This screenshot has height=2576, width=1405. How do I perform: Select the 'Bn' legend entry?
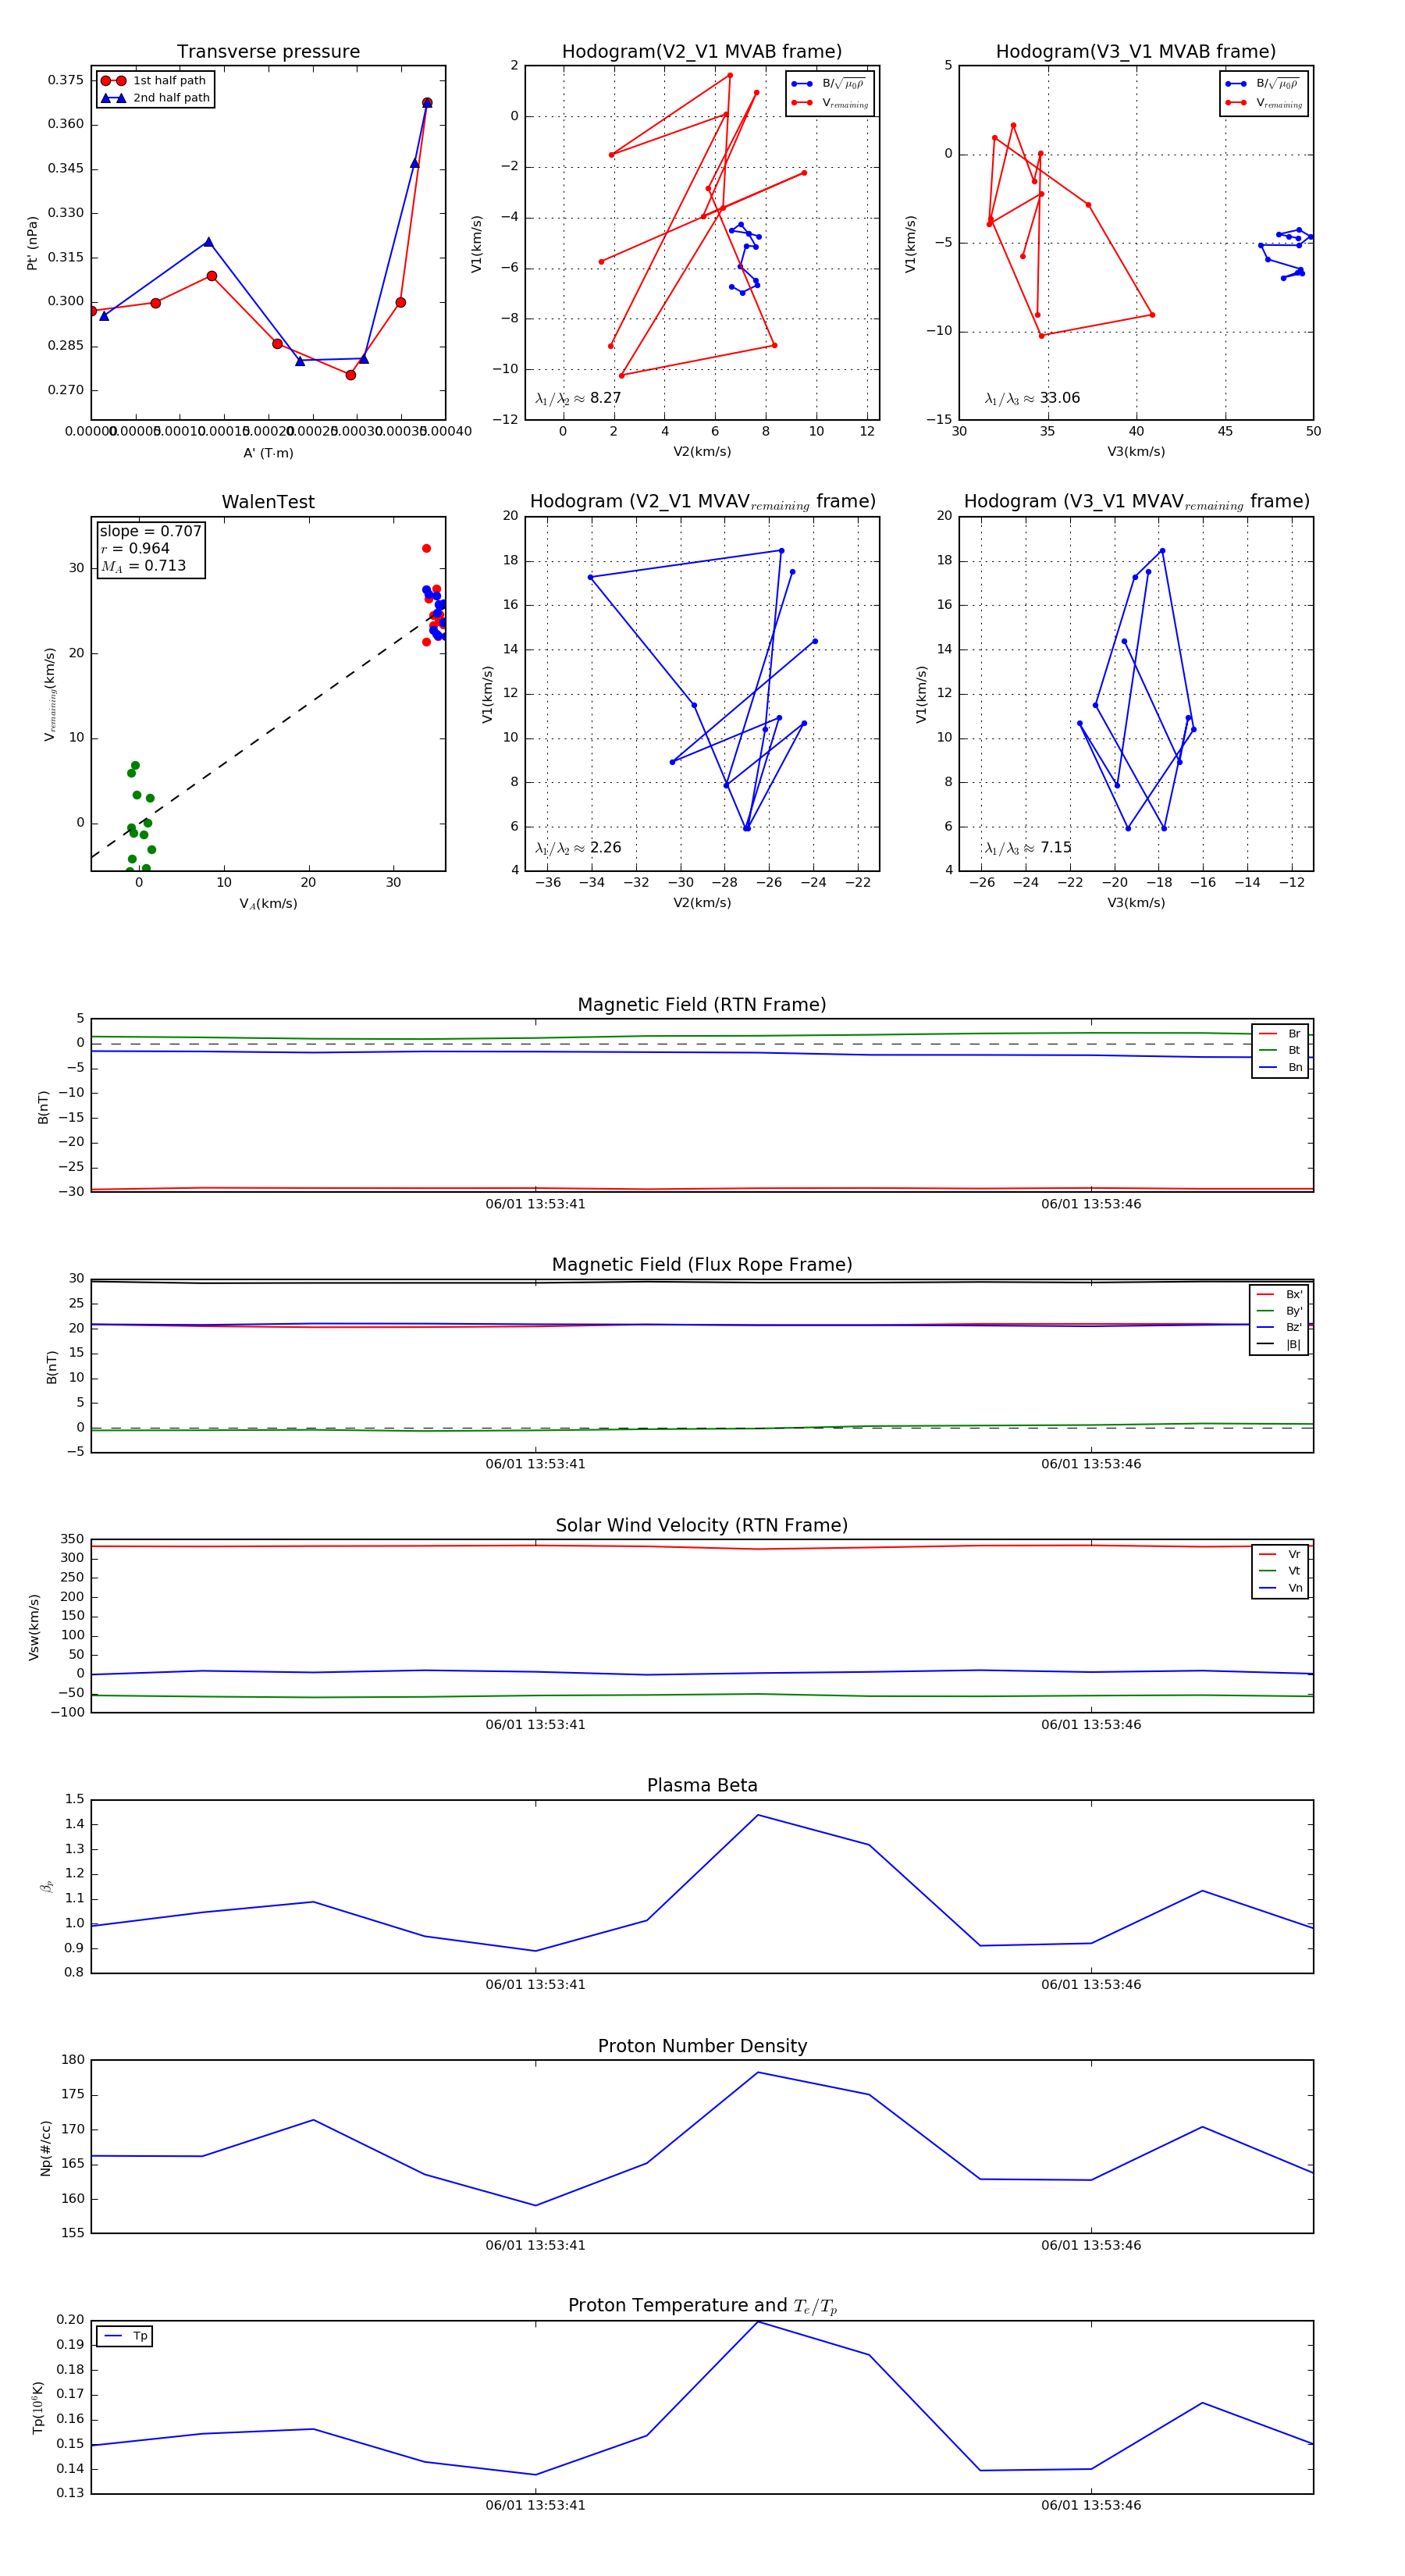pyautogui.click(x=1280, y=1067)
